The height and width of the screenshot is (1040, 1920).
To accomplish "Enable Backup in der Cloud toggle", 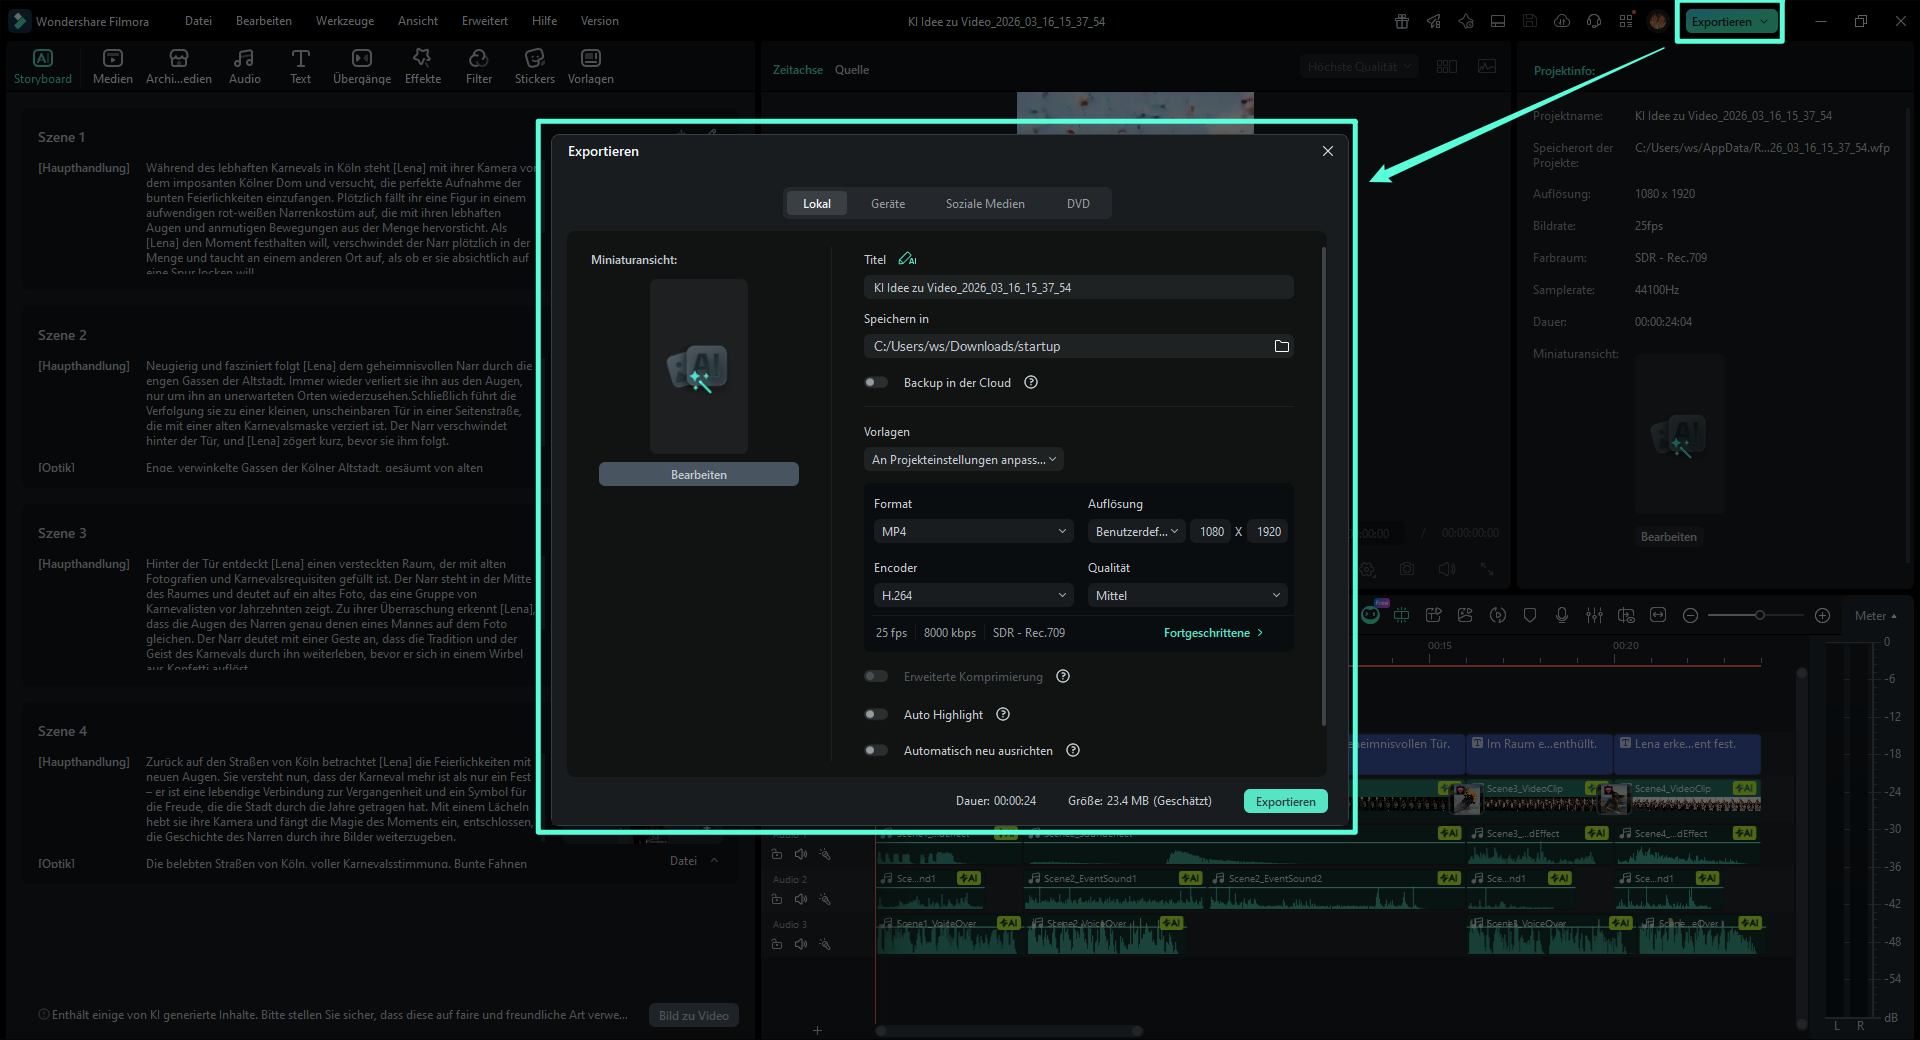I will [x=876, y=382].
